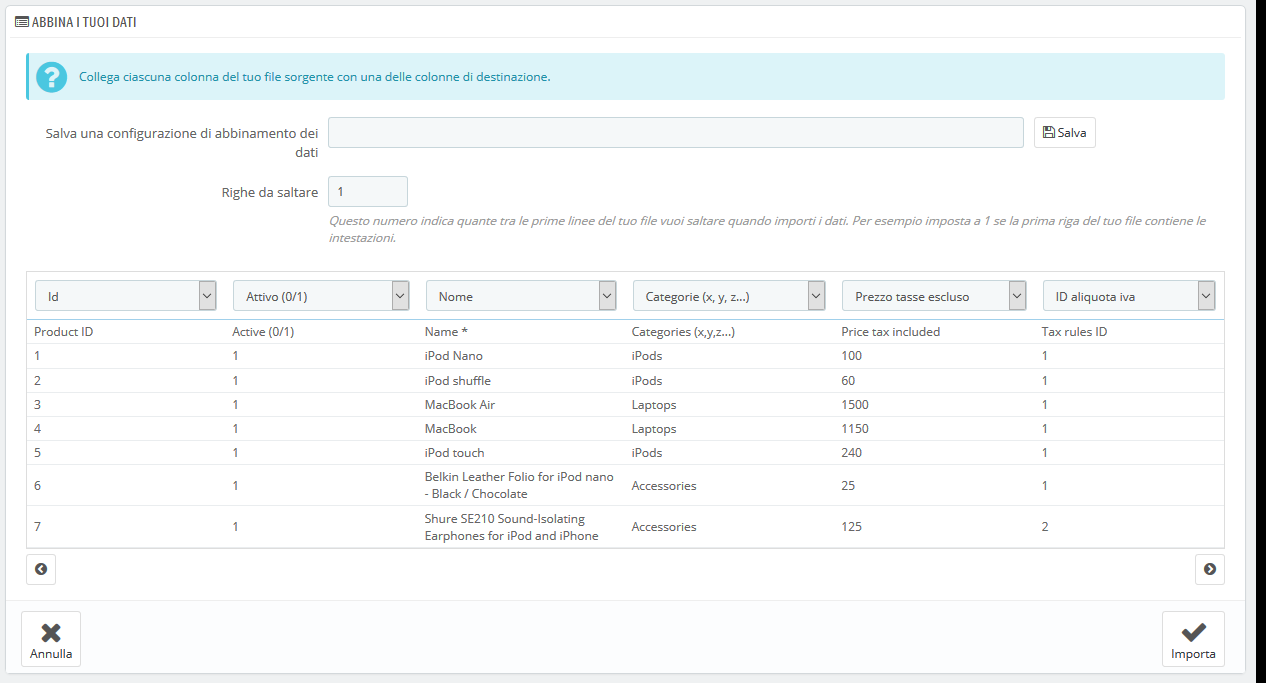The height and width of the screenshot is (683, 1266).
Task: Expand the Prezzo tasse escluso dropdown
Action: [934, 296]
